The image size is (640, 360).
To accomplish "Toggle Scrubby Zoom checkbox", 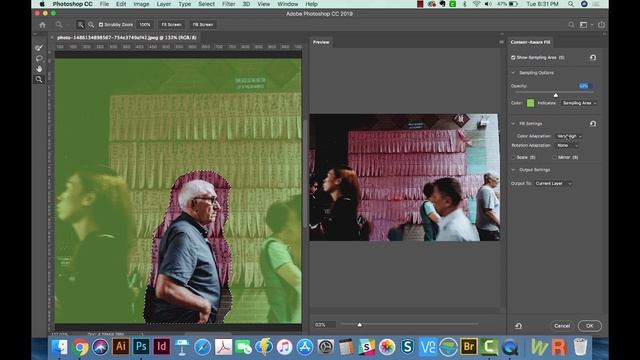I will click(x=100, y=24).
